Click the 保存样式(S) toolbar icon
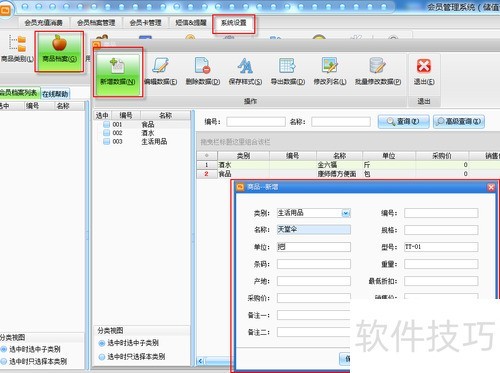 pyautogui.click(x=245, y=65)
